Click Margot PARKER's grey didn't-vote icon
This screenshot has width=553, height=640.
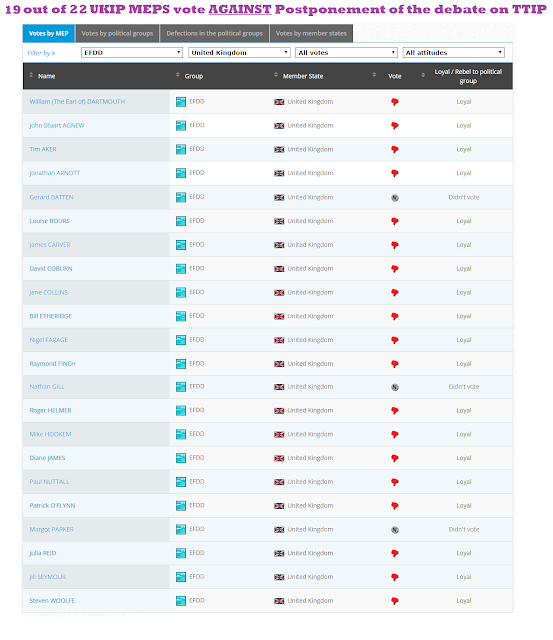[395, 530]
